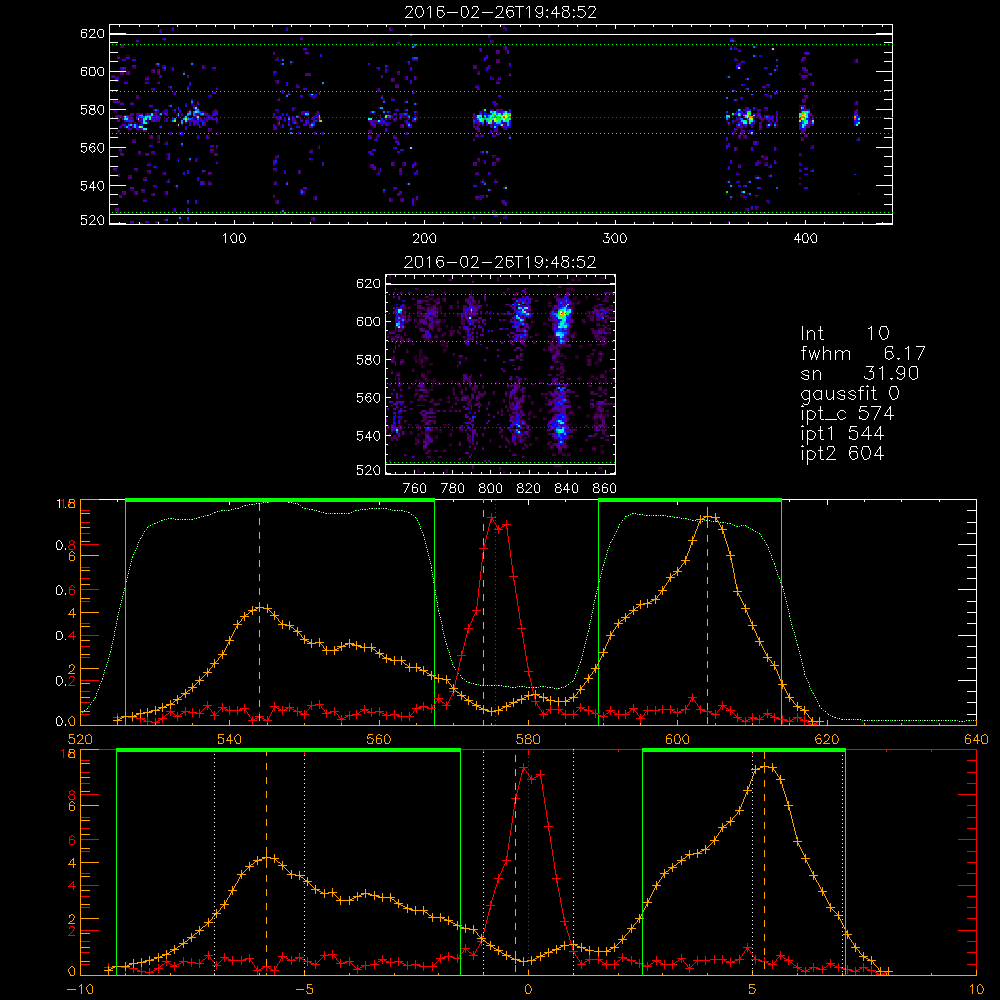Click x-axis label 200 of wide spectrum image
The width and height of the screenshot is (1000, 1000).
tap(424, 239)
